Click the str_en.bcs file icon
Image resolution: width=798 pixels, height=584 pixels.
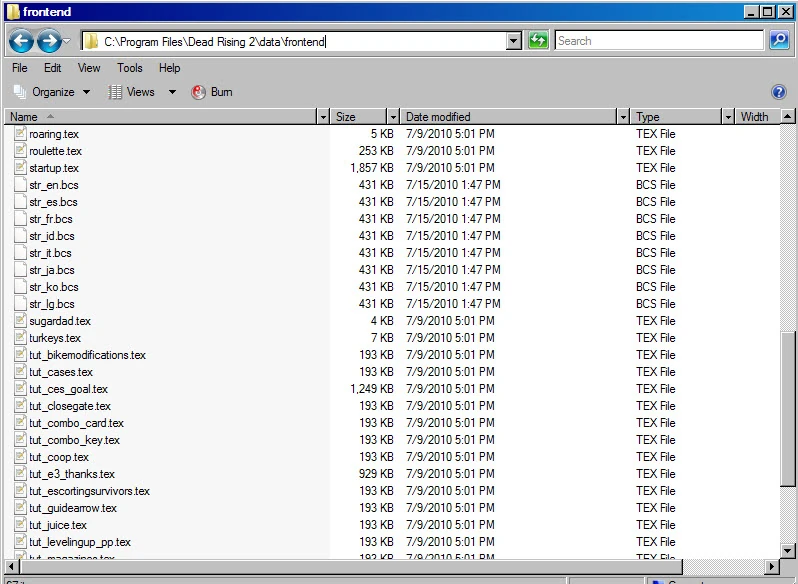[20, 185]
